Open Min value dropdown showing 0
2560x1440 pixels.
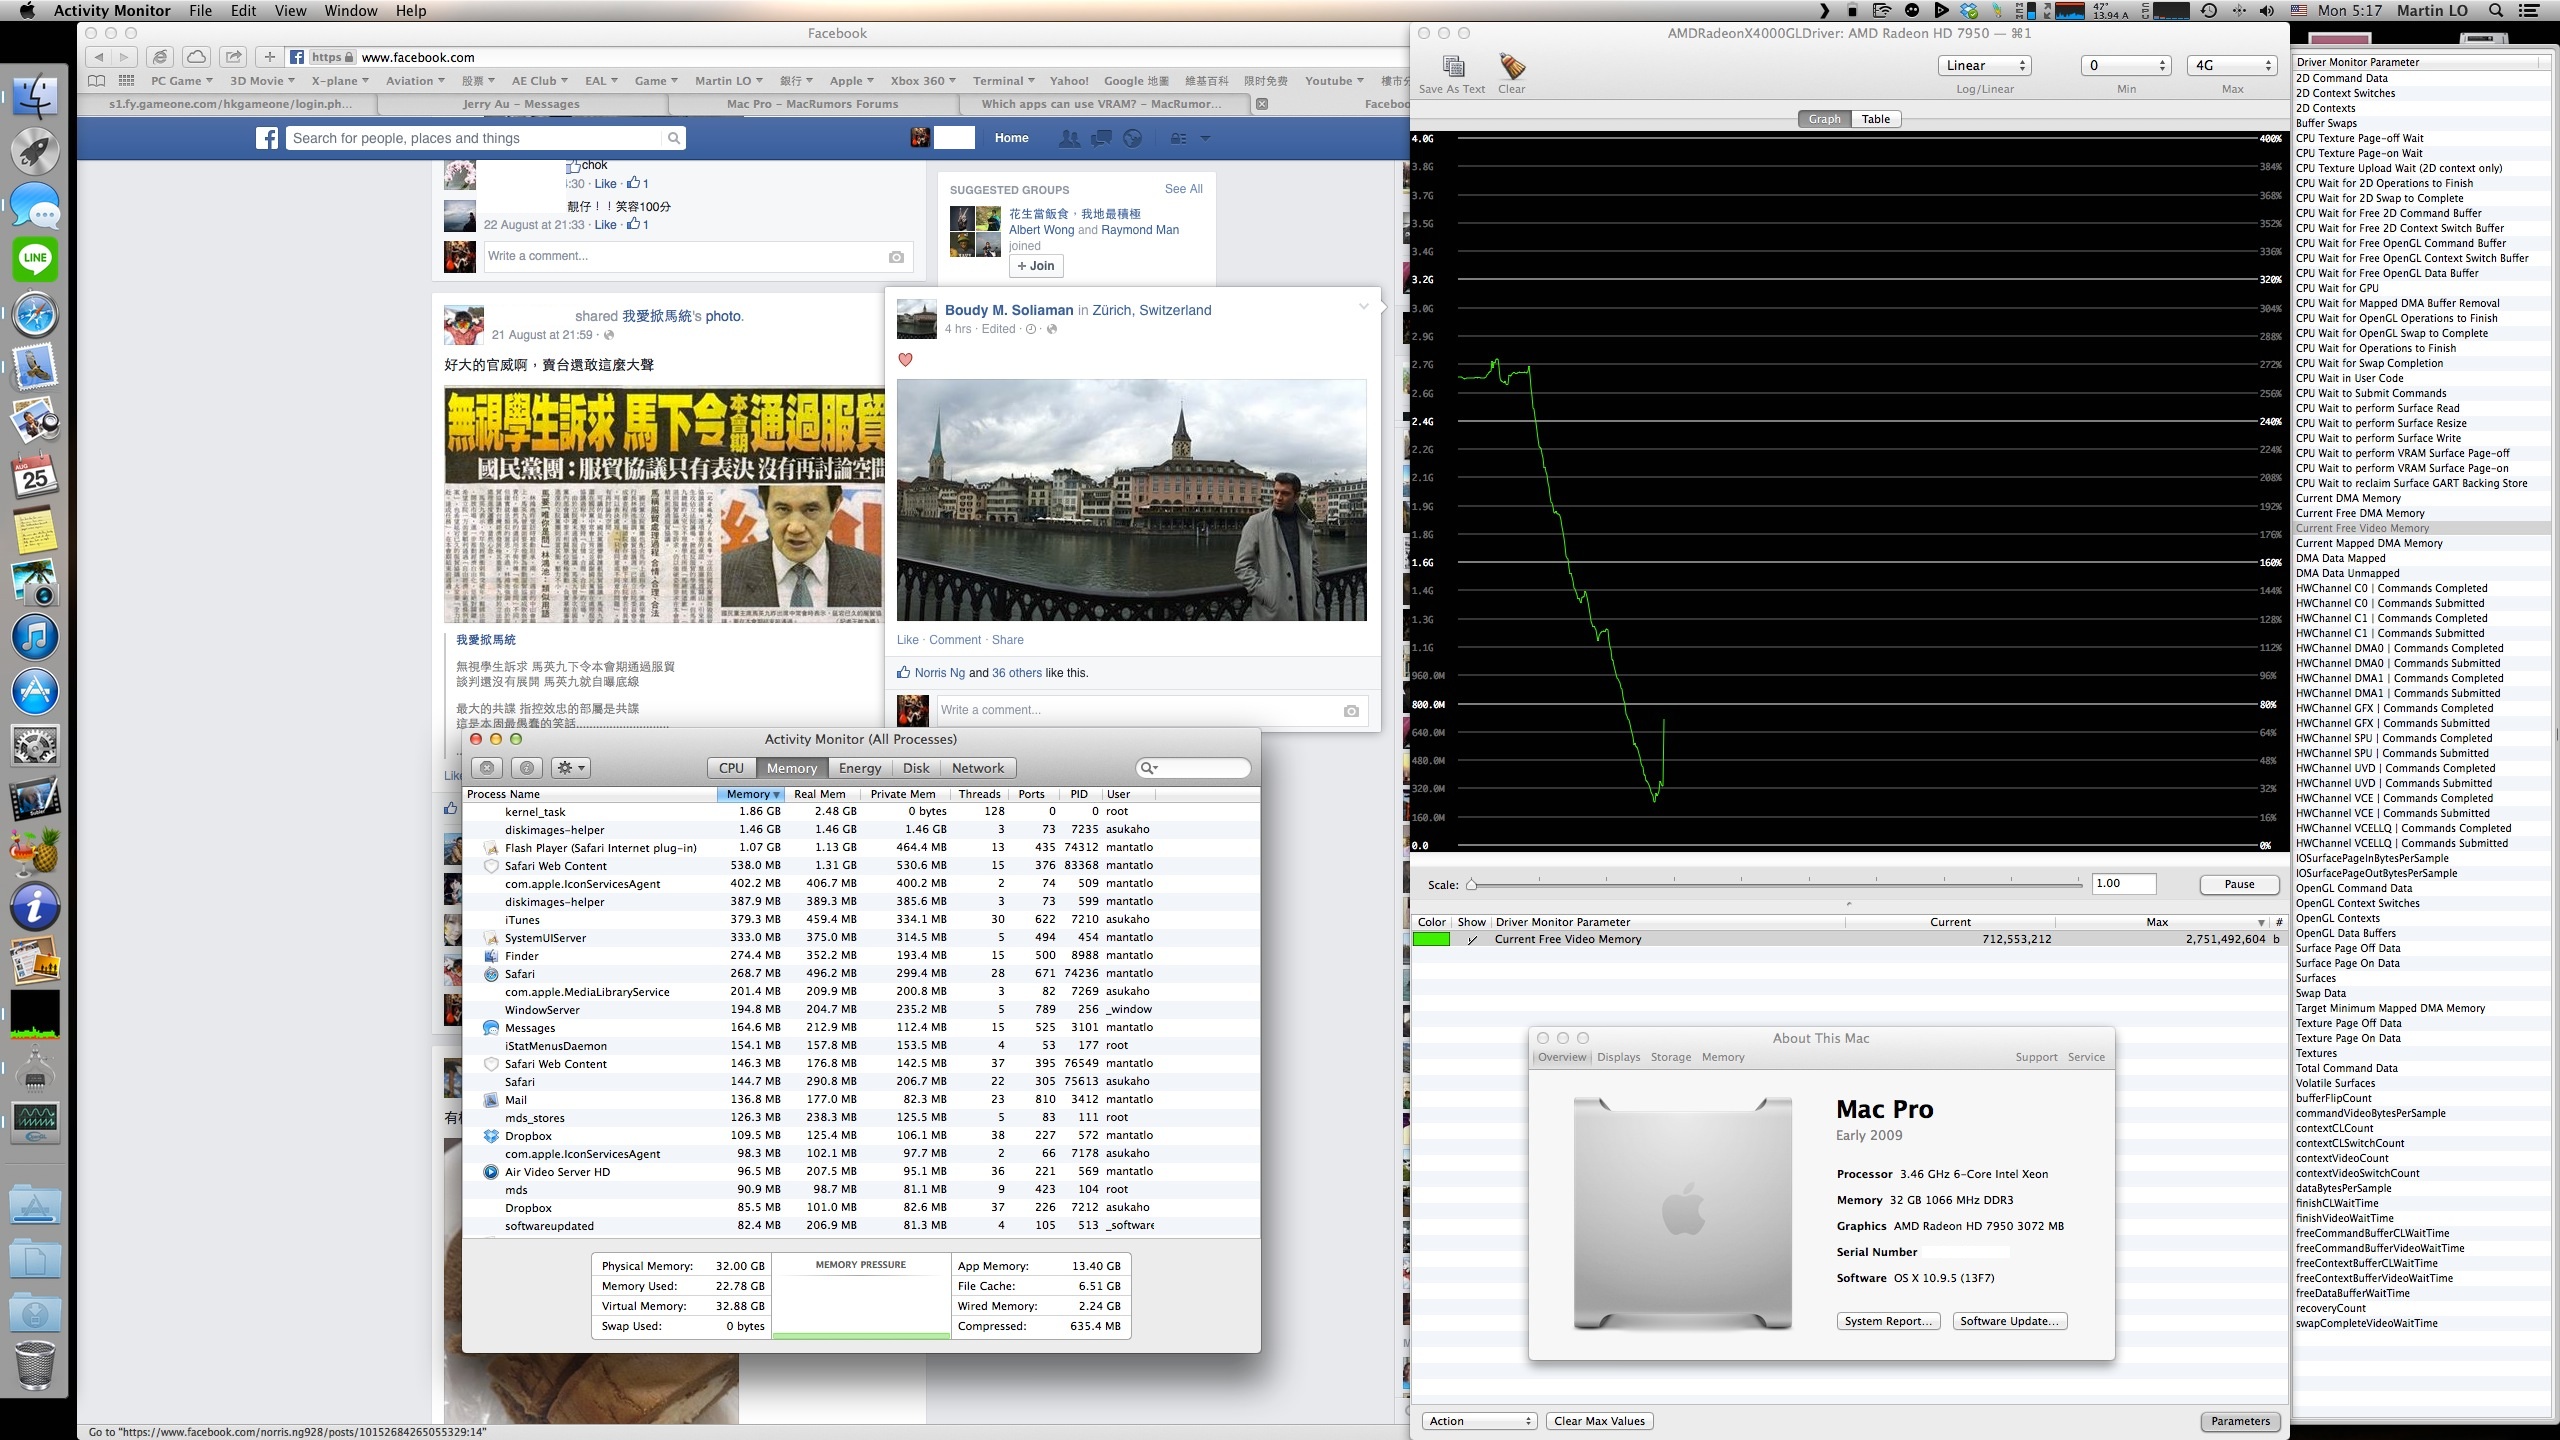click(x=2126, y=66)
